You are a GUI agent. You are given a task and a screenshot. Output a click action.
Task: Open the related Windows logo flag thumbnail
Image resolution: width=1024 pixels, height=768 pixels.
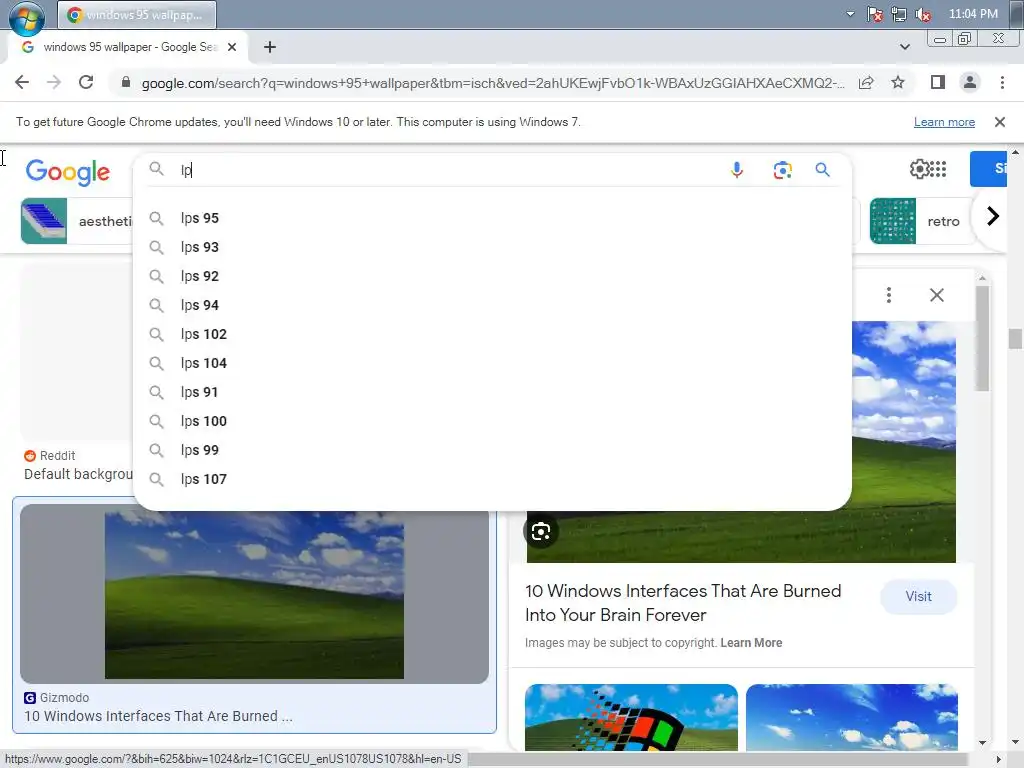(x=631, y=717)
